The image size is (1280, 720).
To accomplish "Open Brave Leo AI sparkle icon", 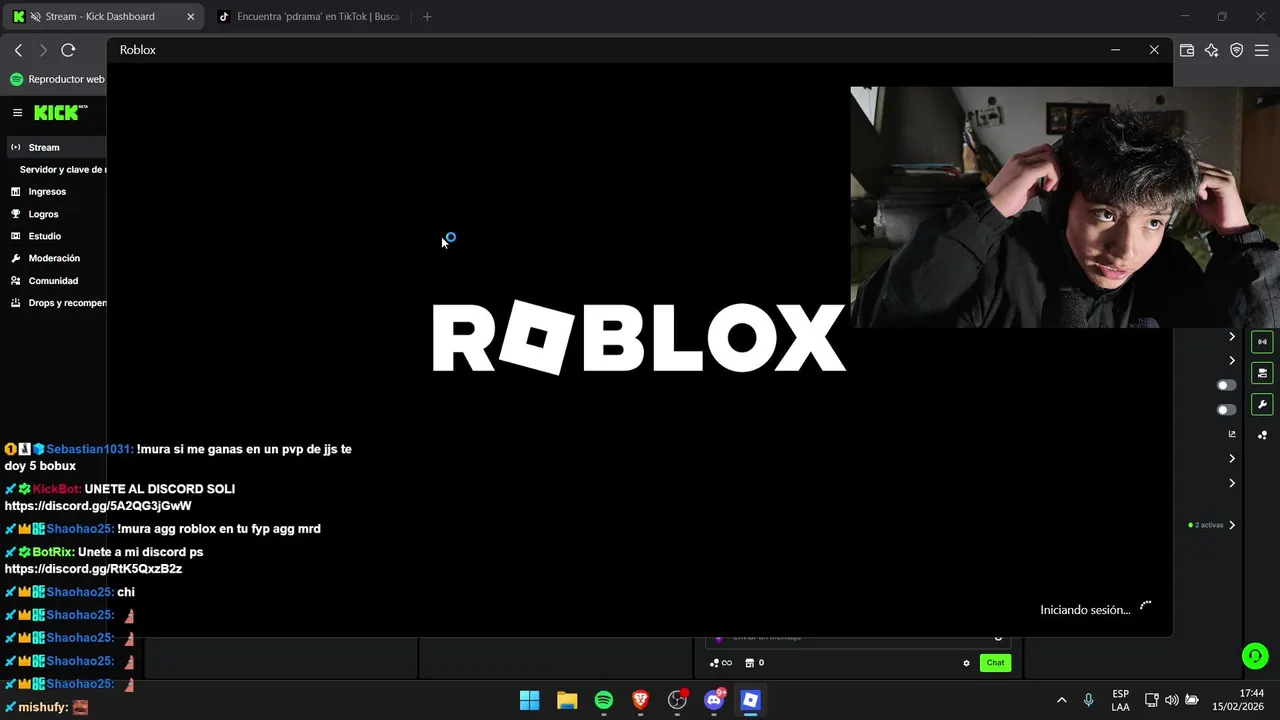I will pos(1212,50).
